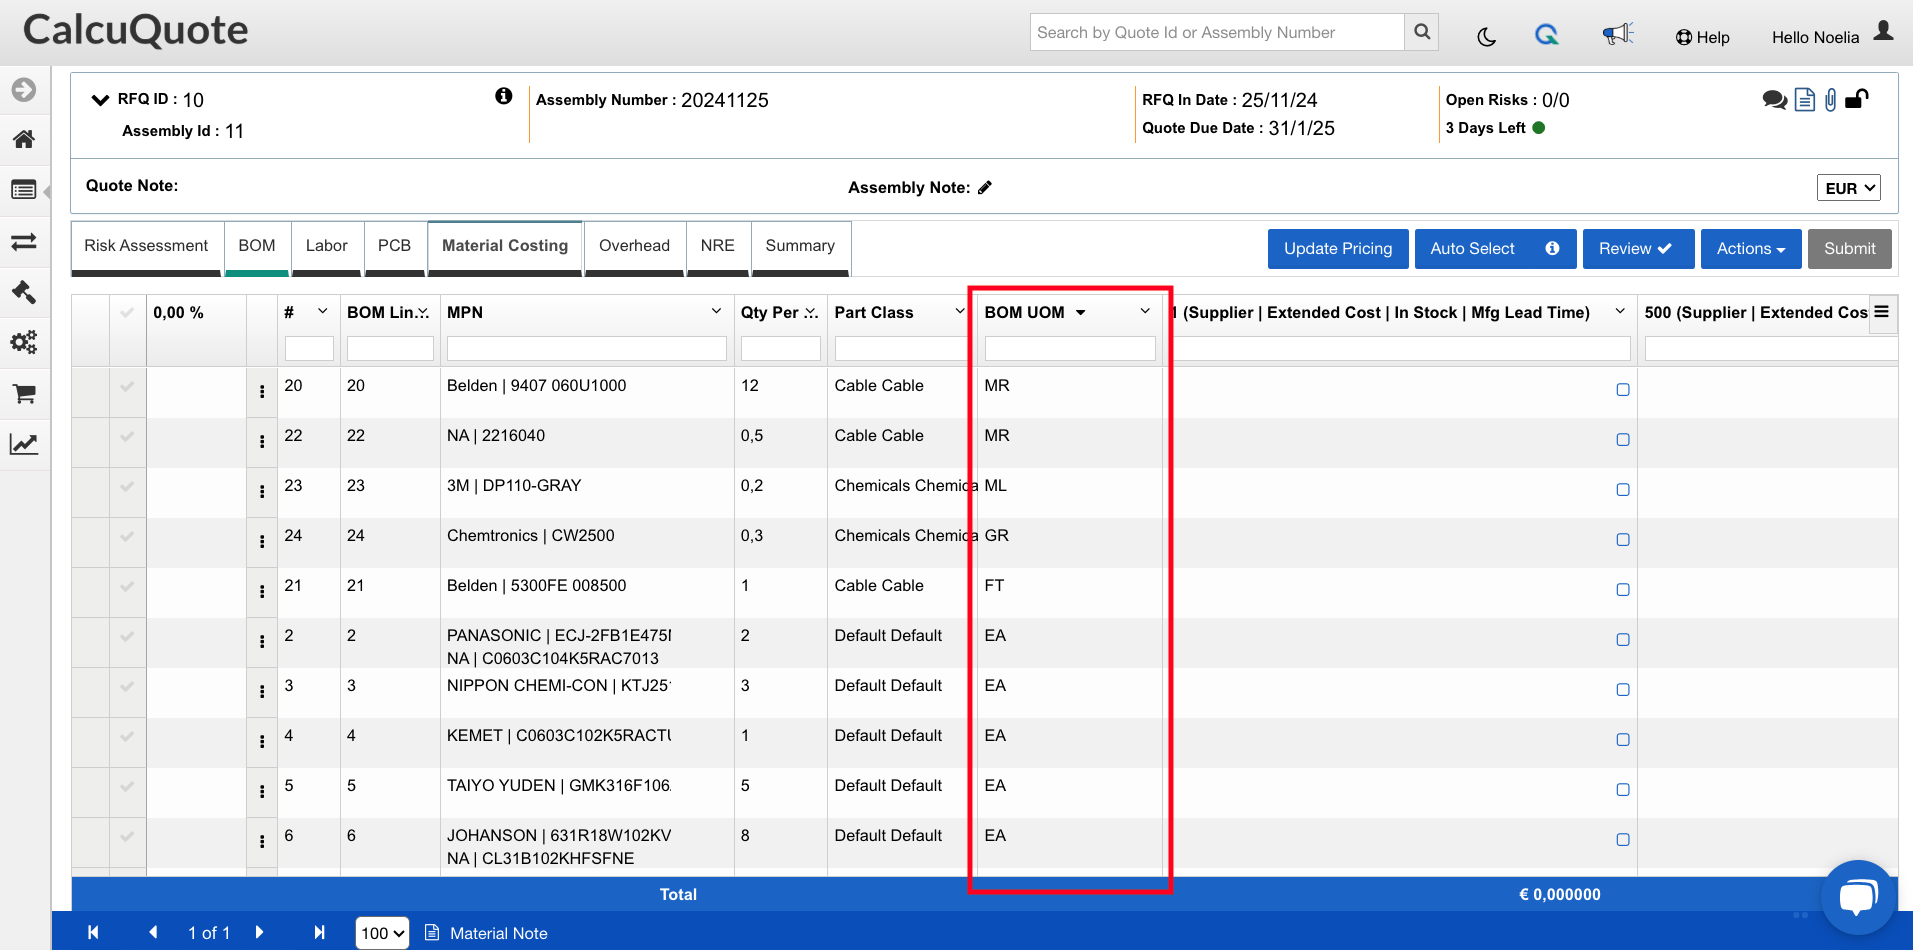This screenshot has width=1913, height=950.
Task: Click the search magnifier button
Action: 1421,32
